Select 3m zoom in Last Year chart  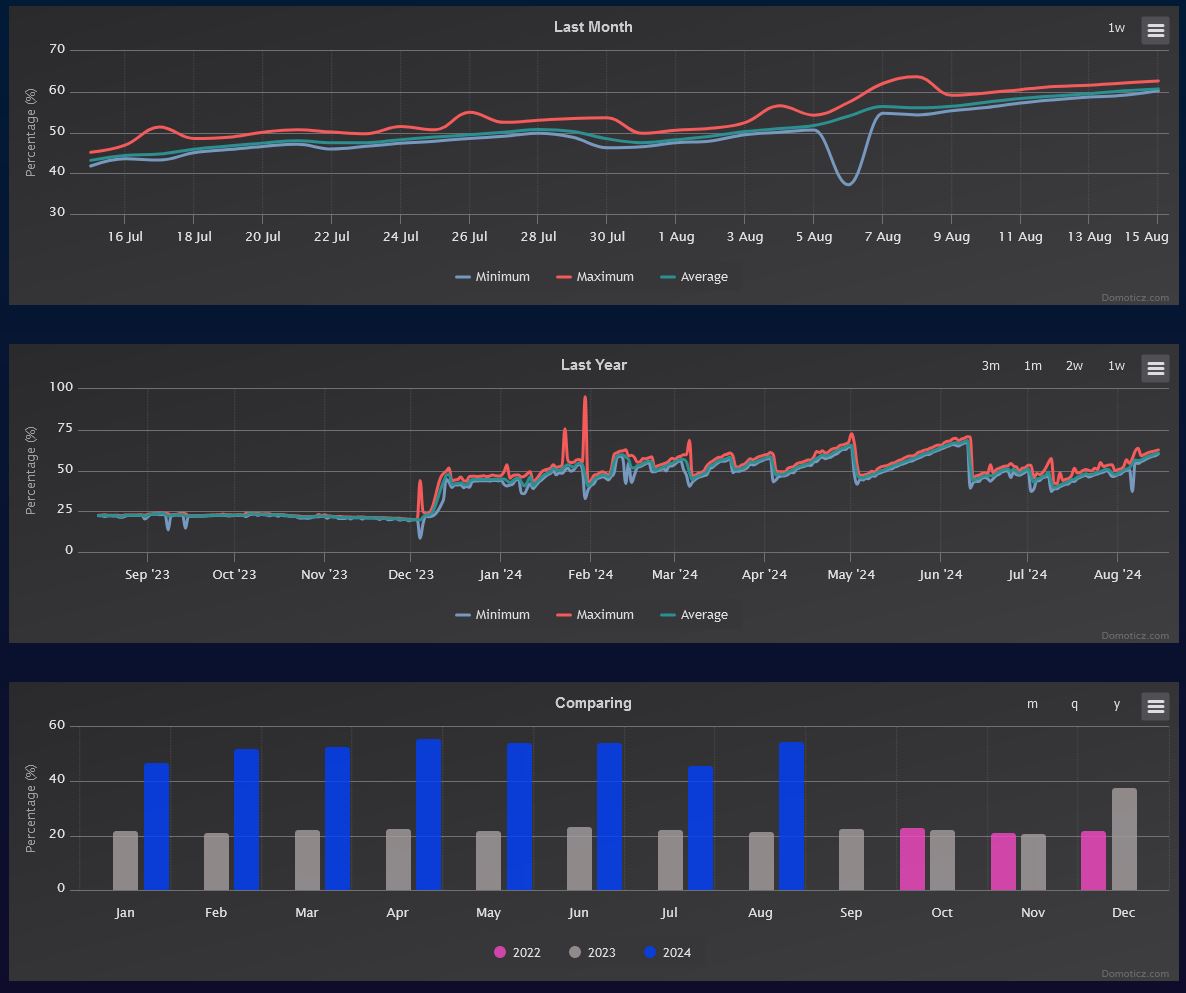coord(990,366)
